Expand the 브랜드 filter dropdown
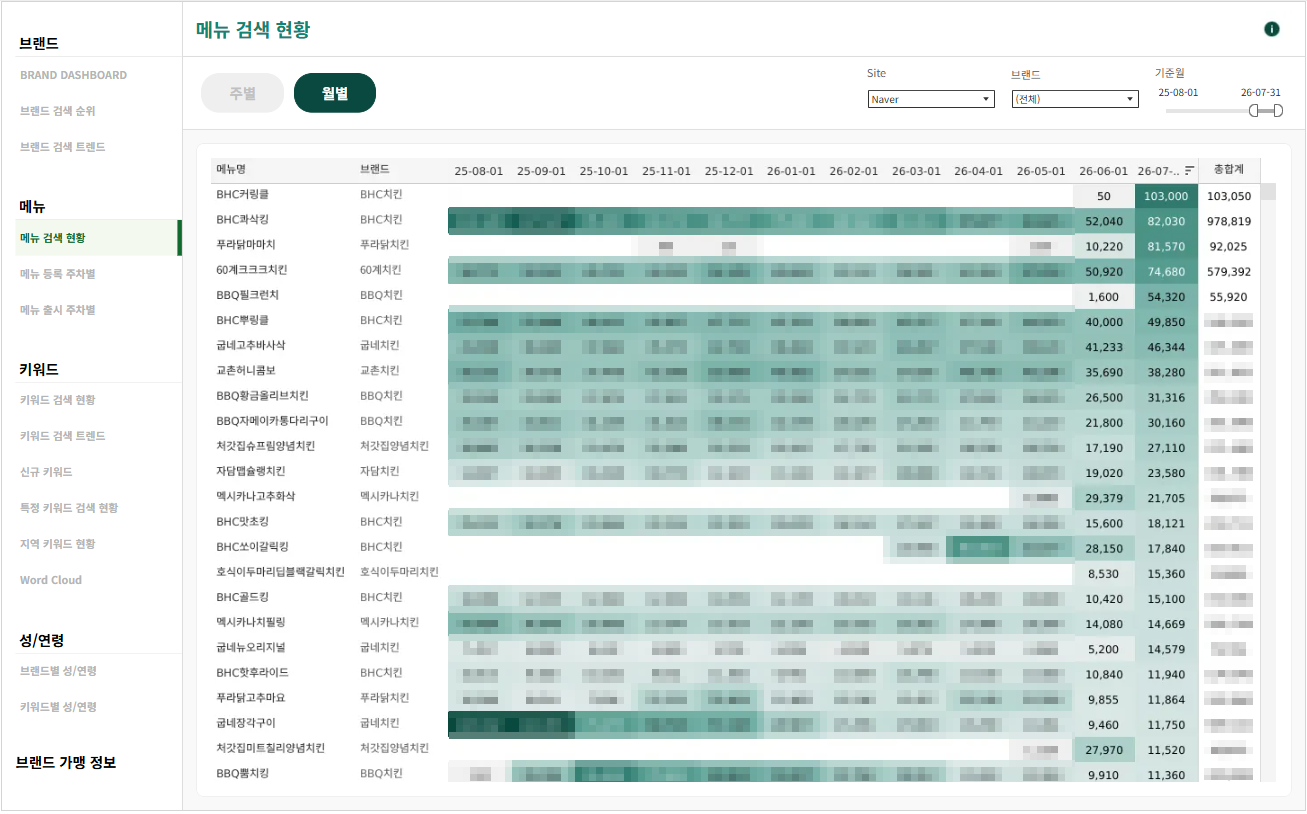This screenshot has height=814, width=1307. [1075, 99]
